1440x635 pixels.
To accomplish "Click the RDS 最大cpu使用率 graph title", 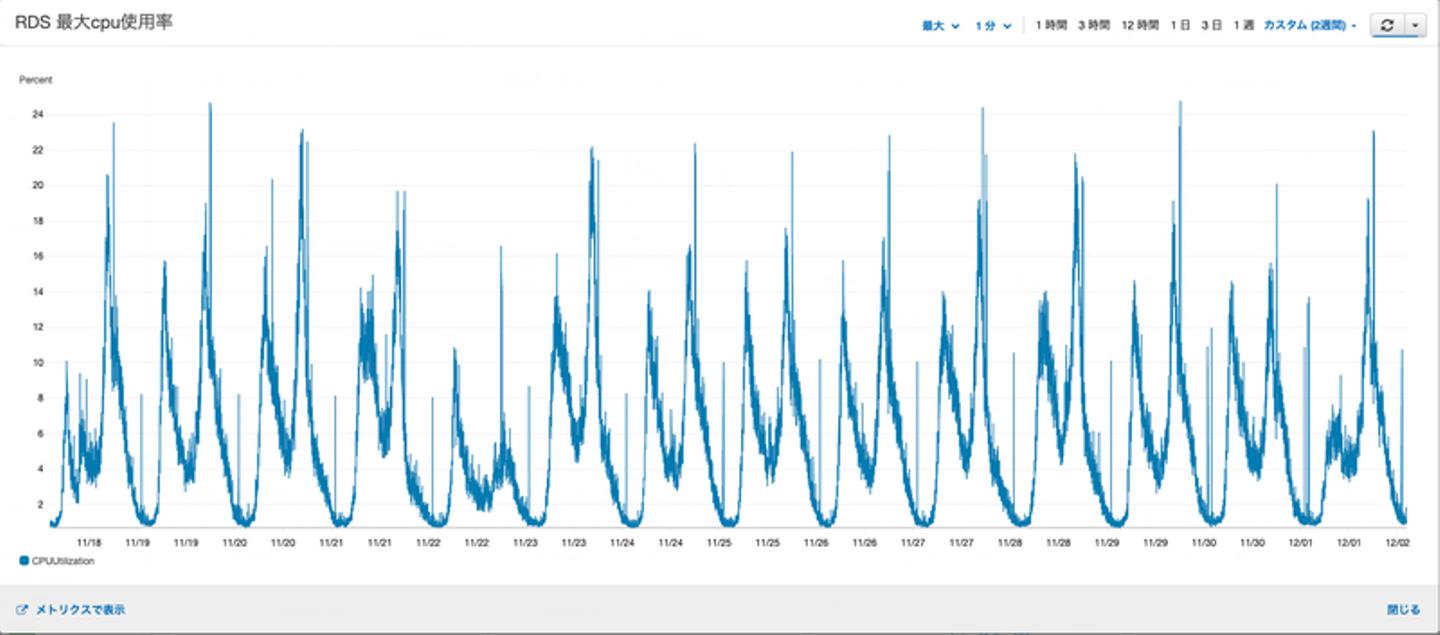I will tap(93, 22).
